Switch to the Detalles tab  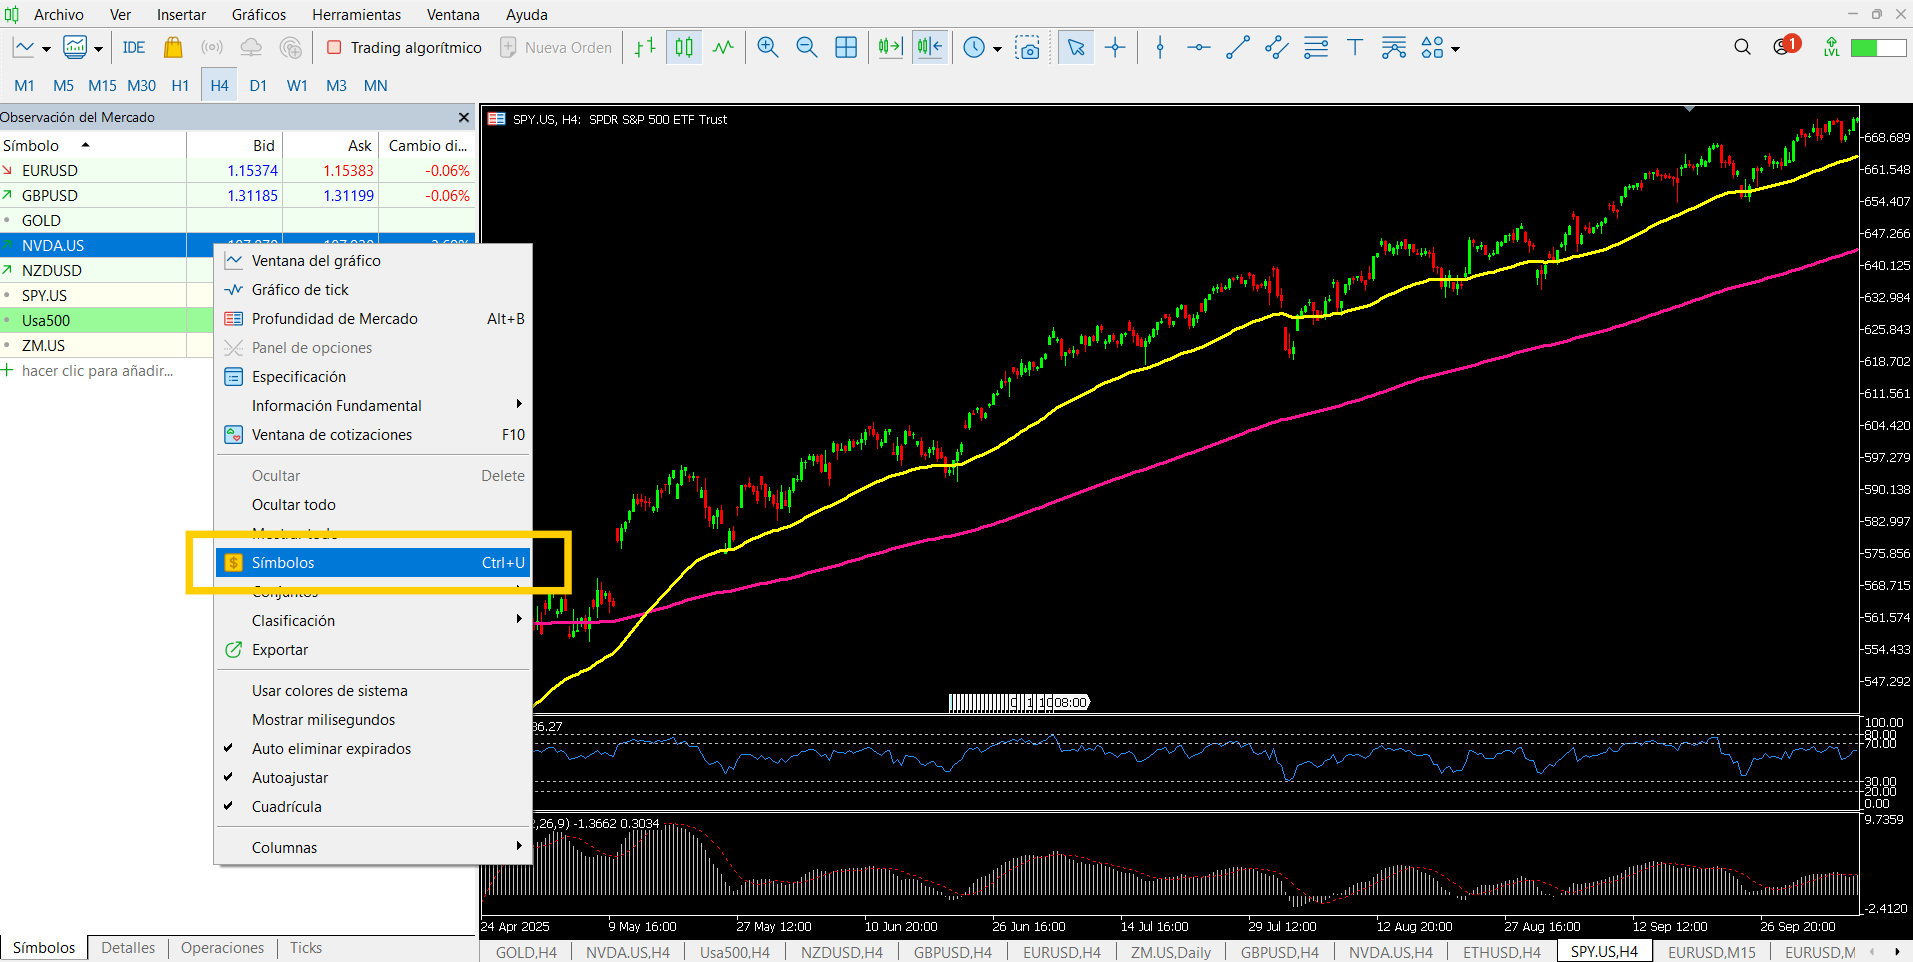pos(128,948)
